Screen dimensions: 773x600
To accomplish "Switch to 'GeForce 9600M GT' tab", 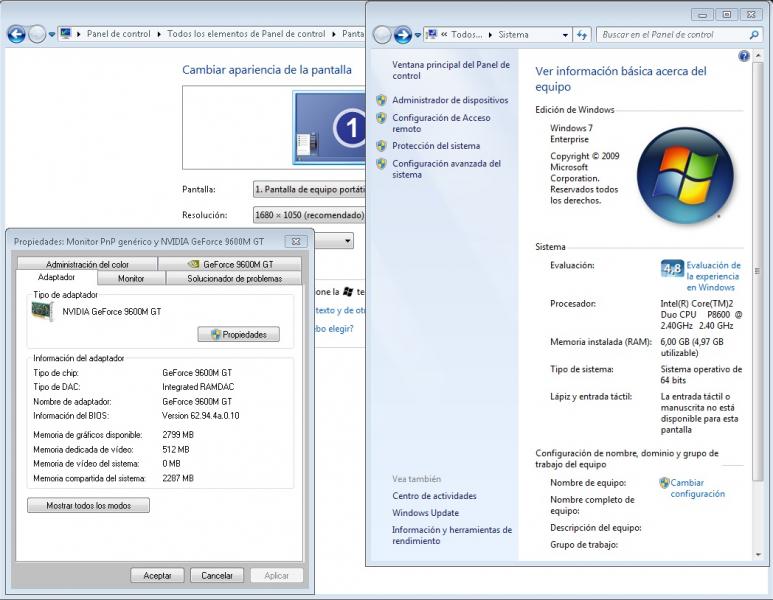I will 230,264.
